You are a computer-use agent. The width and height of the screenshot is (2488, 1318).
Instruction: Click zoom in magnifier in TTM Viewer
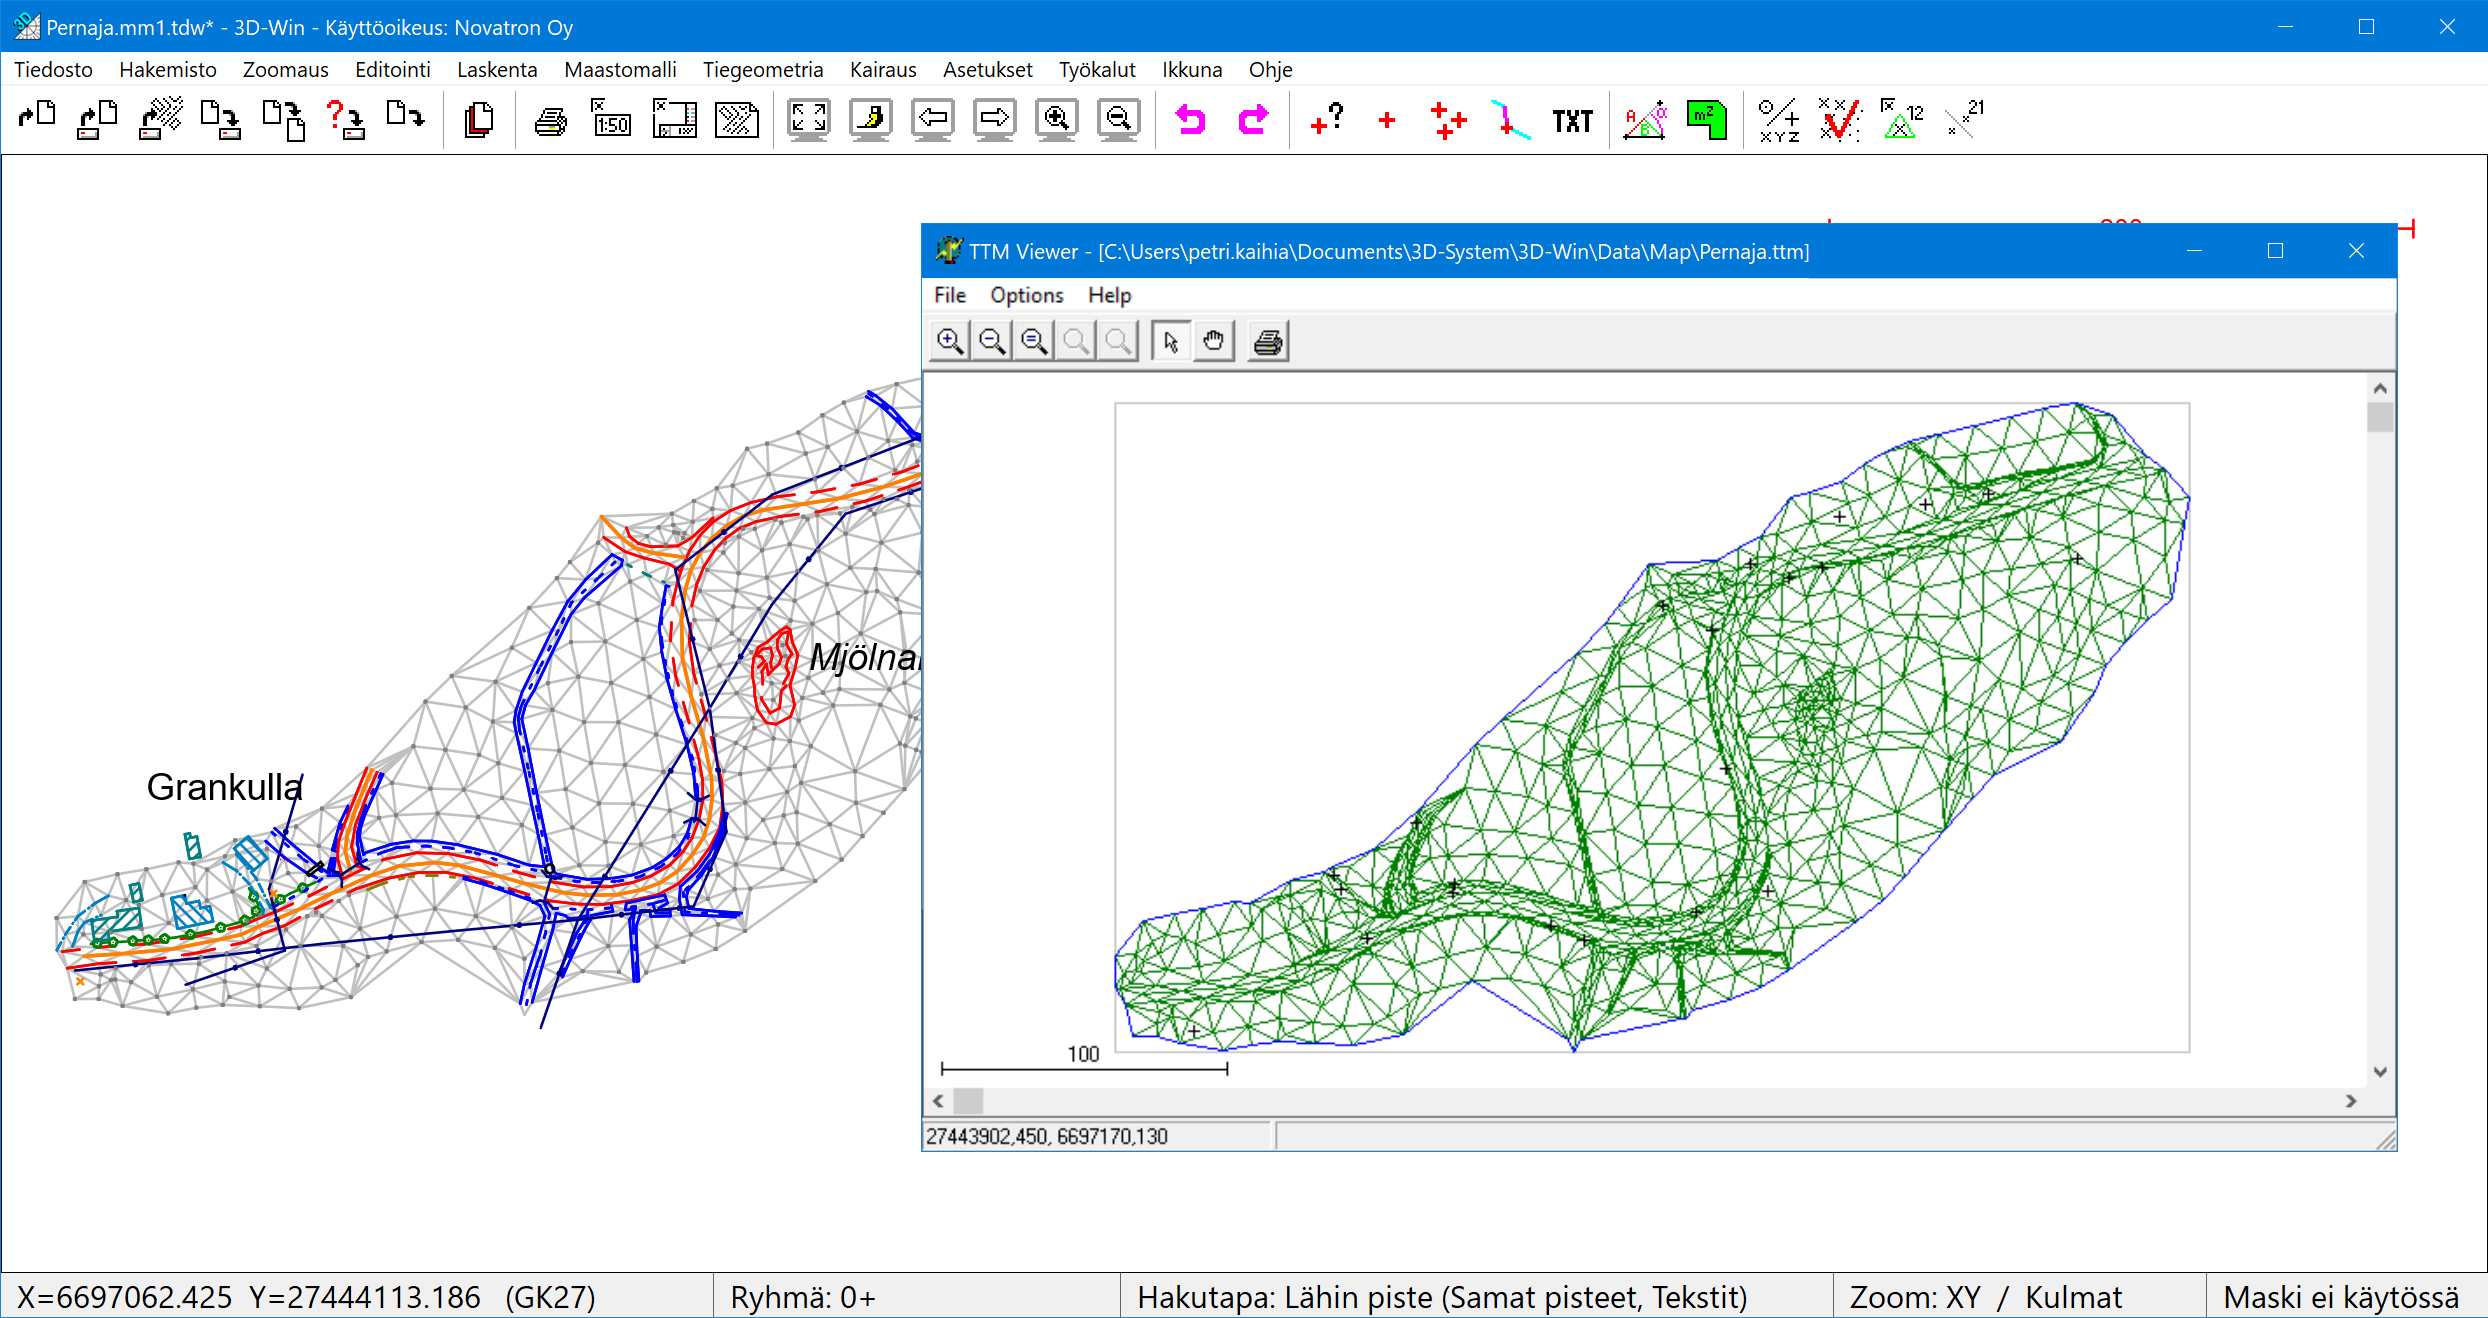[x=949, y=342]
